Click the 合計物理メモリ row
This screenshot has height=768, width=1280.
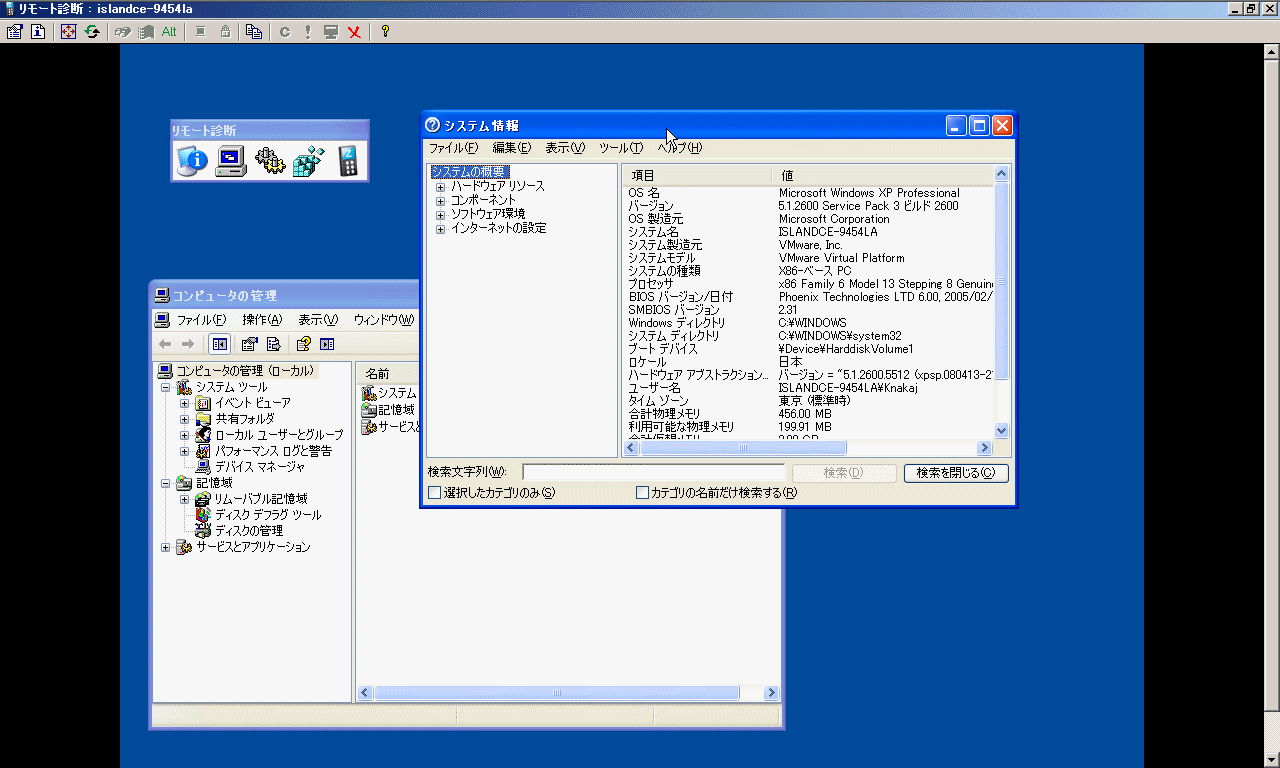pos(810,414)
